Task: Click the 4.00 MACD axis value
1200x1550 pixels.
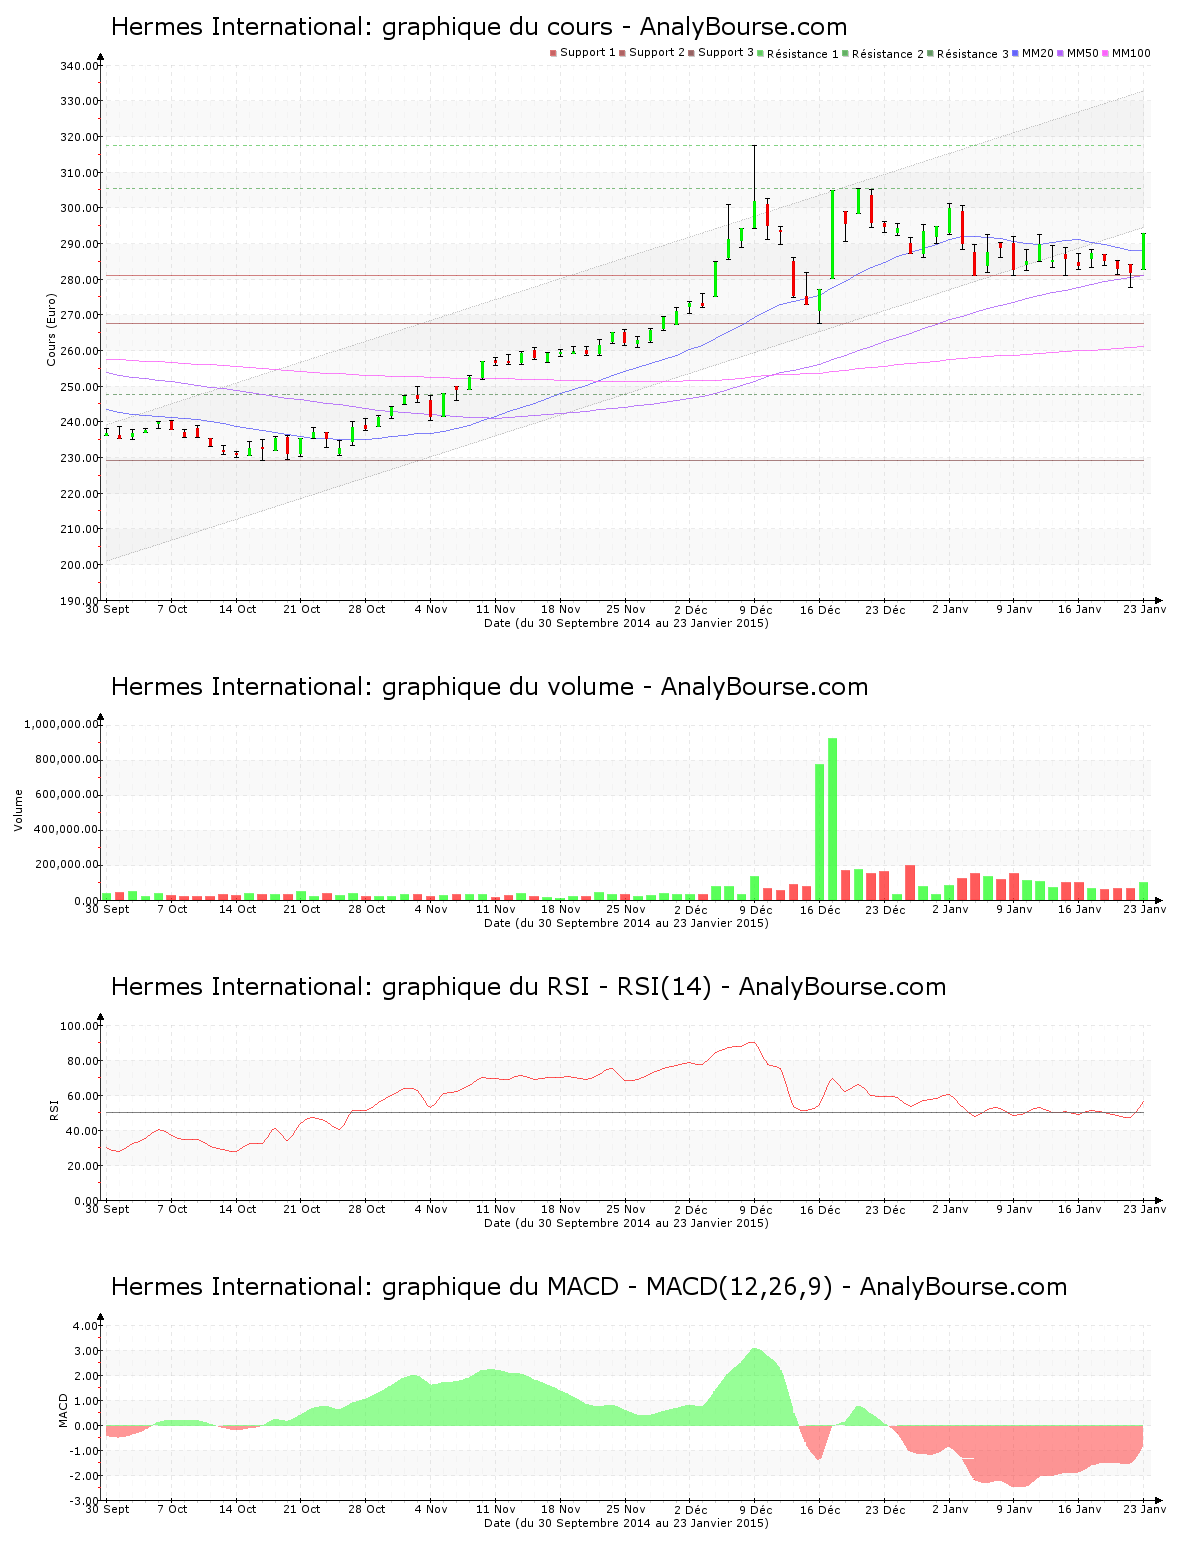Action: click(x=87, y=1326)
